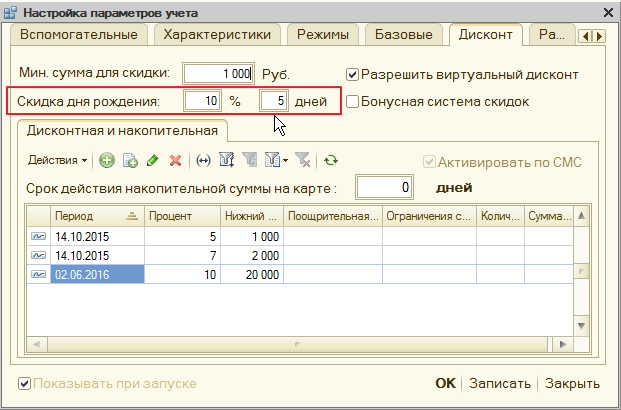Viewport: 621px width, 410px height.
Task: Click the Поощрительная... column header
Action: click(x=333, y=216)
